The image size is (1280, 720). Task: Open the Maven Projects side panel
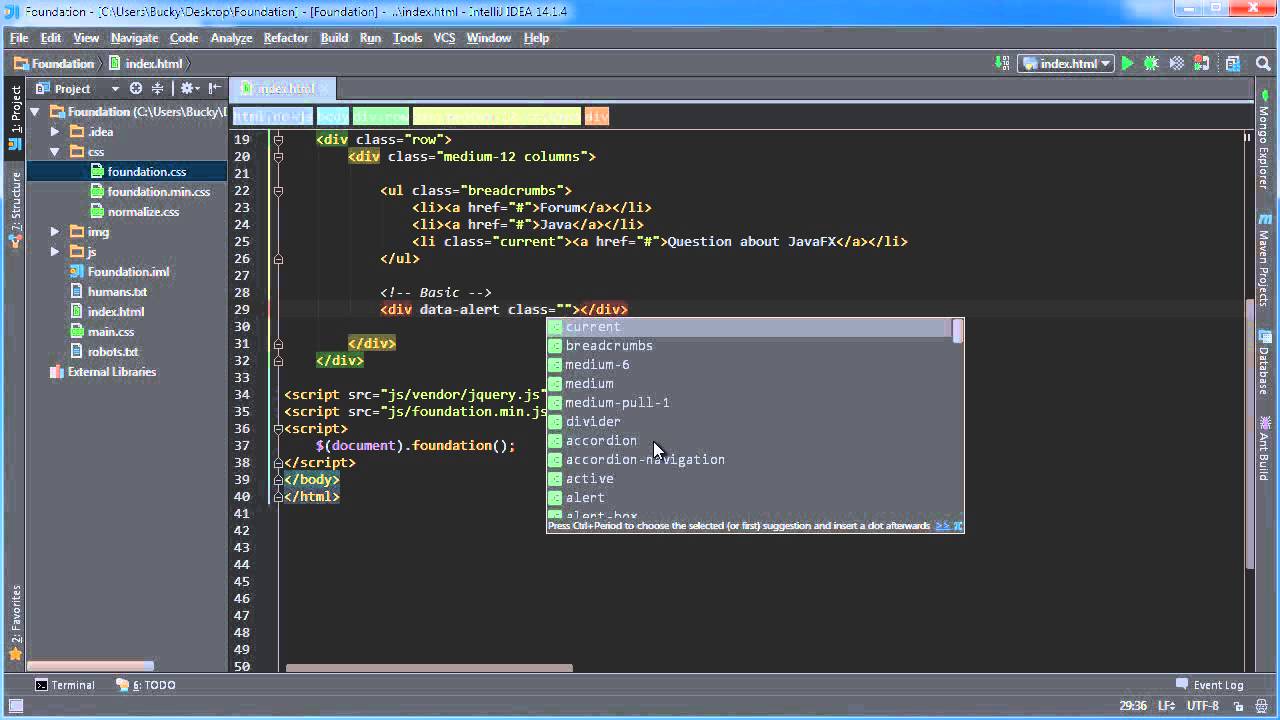click(x=1264, y=260)
